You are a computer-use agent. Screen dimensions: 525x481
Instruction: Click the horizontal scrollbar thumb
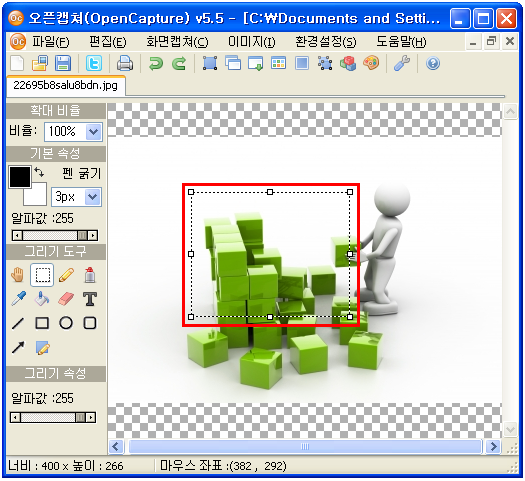coord(305,447)
